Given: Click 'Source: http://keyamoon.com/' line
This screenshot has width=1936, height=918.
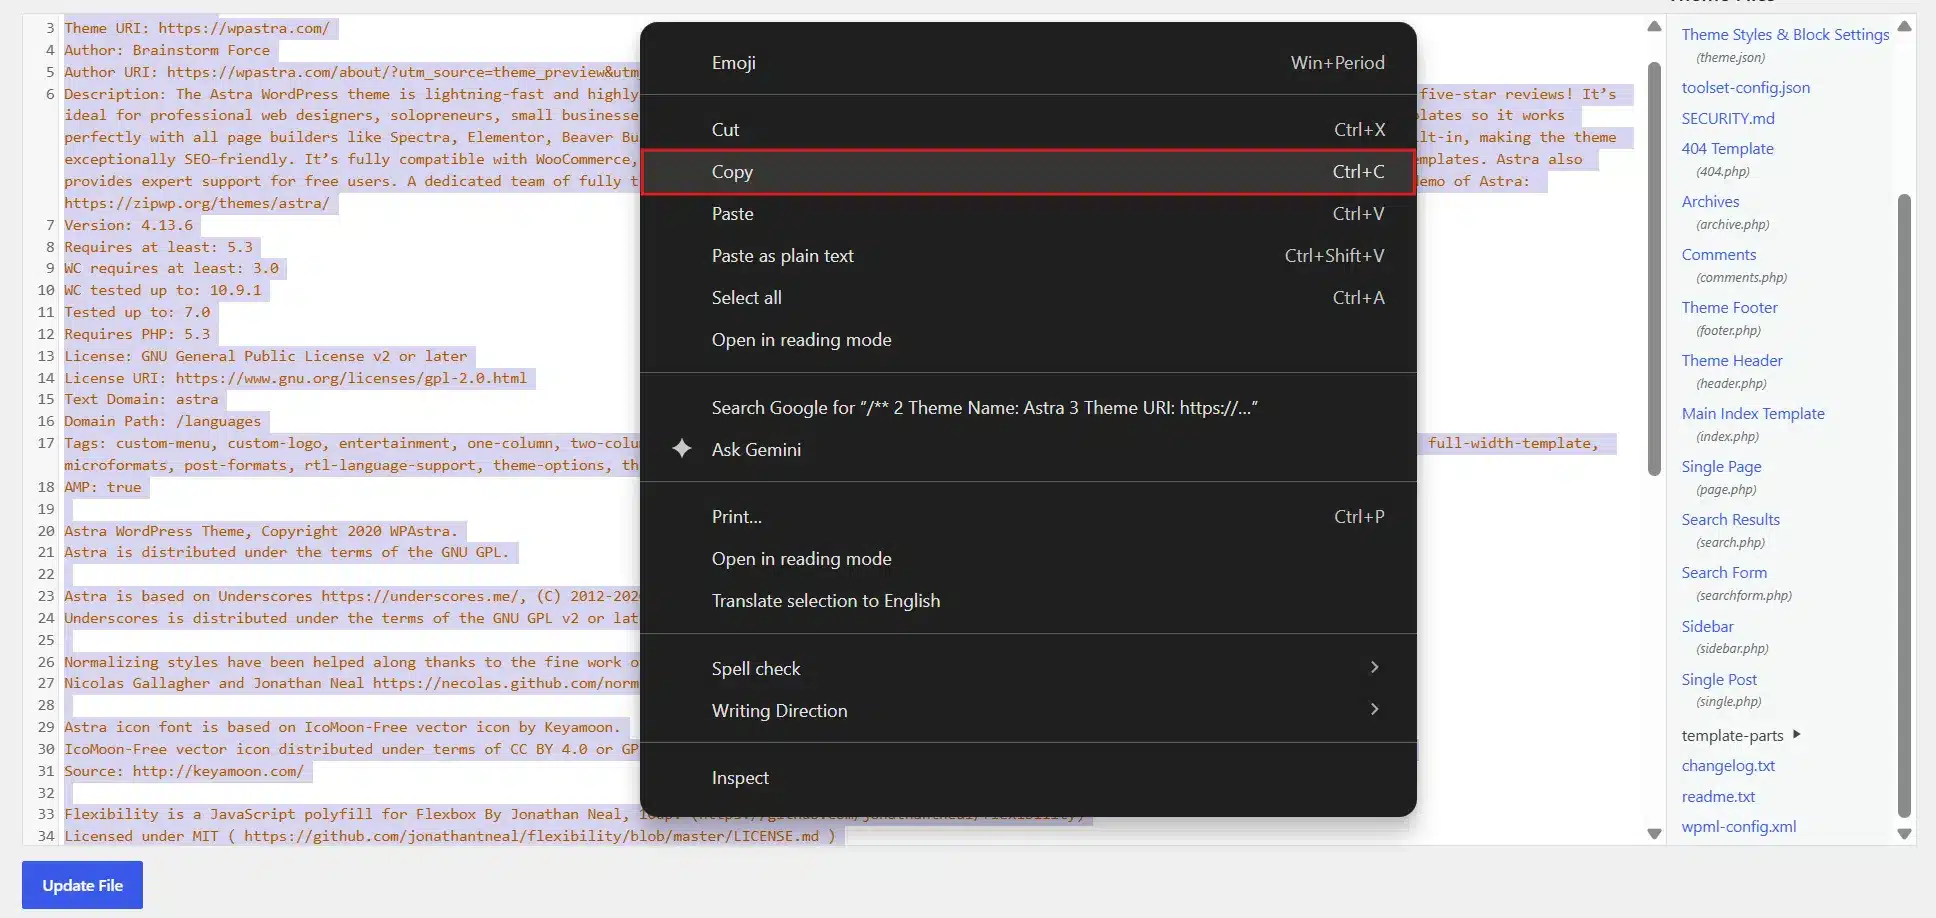Looking at the screenshot, I should point(184,771).
